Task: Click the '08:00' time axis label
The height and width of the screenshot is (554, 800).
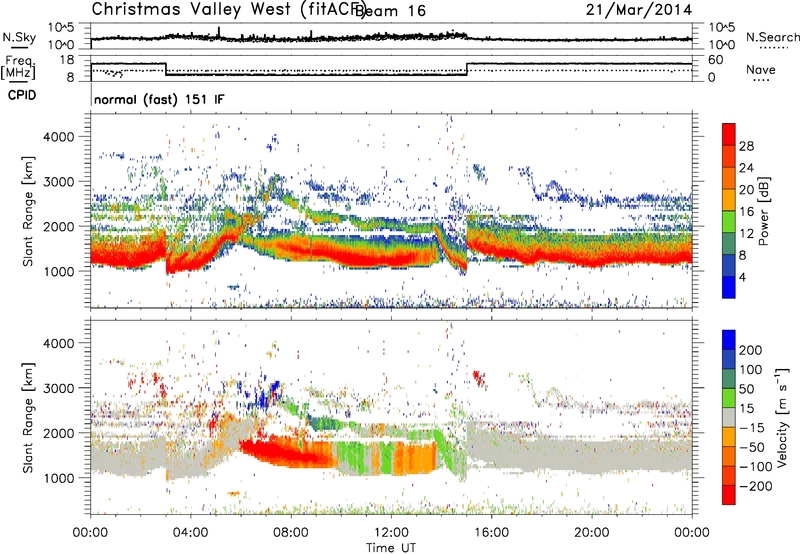Action: click(291, 533)
